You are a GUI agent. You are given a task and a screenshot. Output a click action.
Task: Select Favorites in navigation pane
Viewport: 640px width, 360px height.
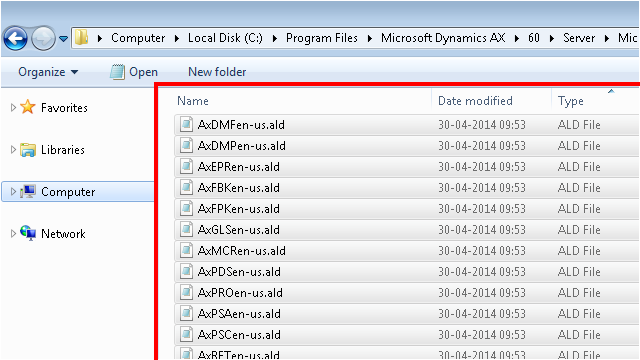[64, 108]
